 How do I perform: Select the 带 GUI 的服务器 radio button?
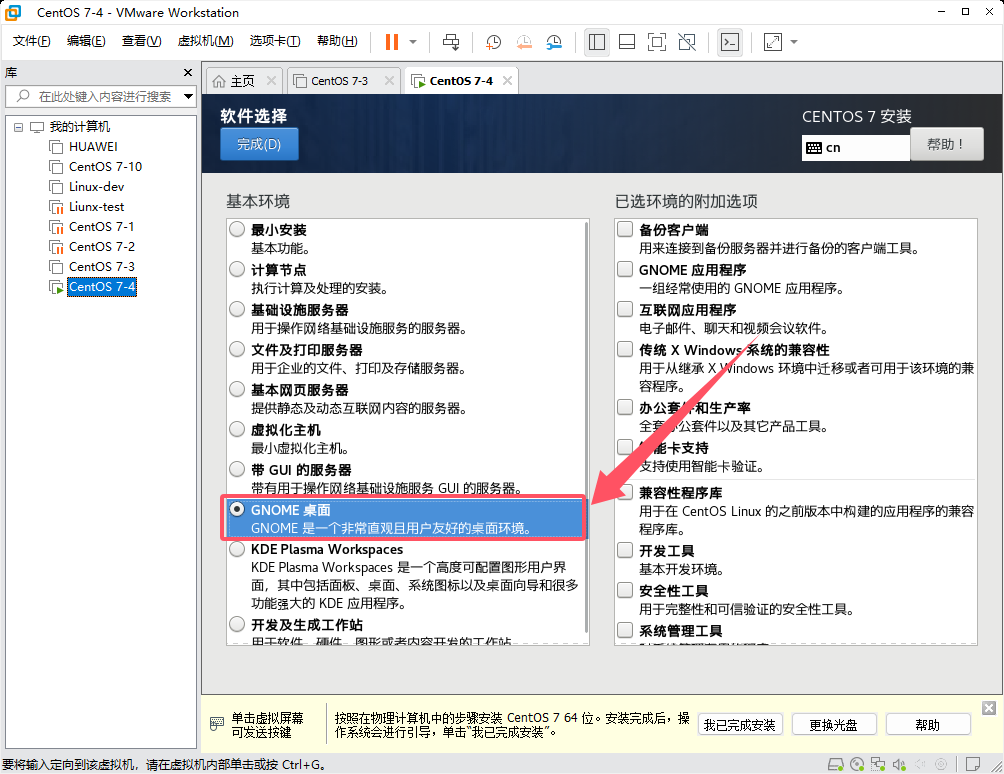click(x=237, y=469)
